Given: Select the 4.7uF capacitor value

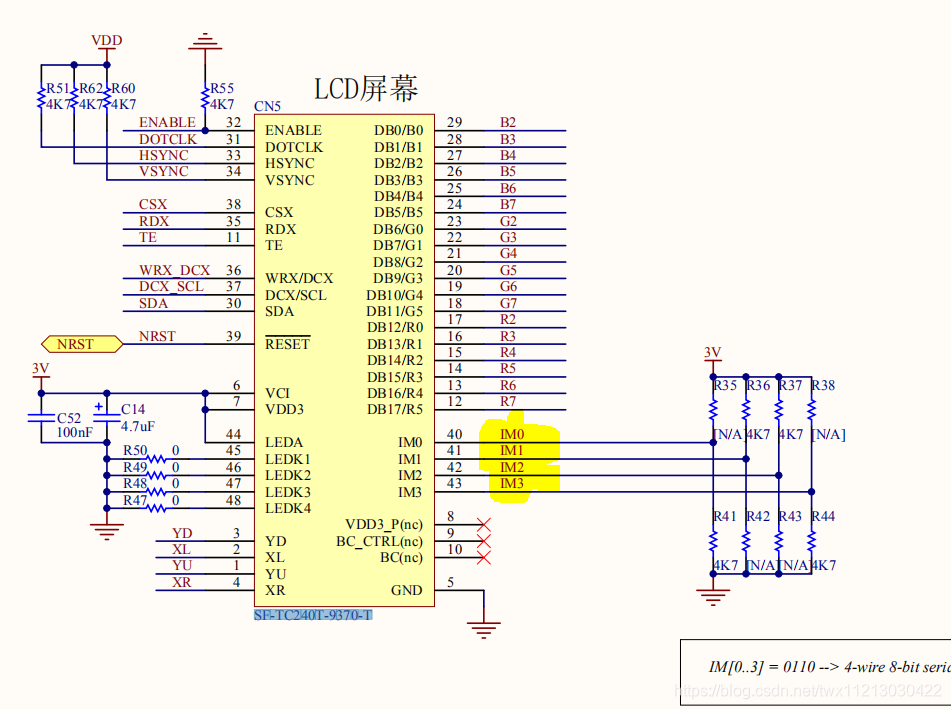Looking at the screenshot, I should tap(138, 426).
